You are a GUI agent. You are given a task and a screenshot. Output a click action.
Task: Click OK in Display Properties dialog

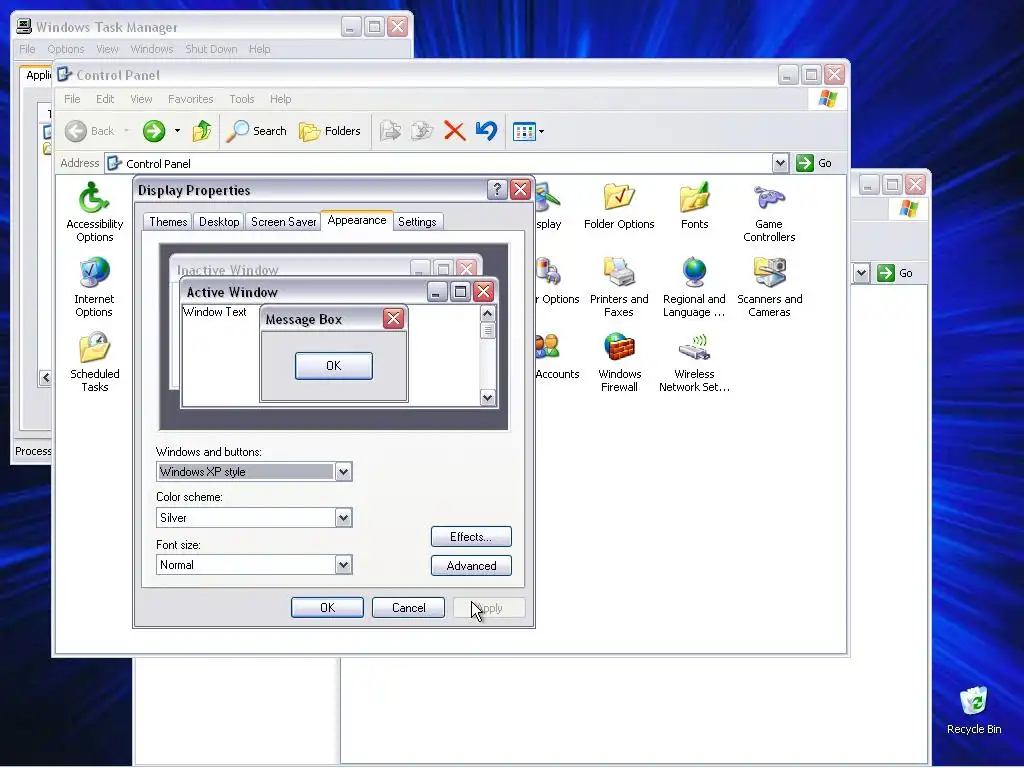(327, 608)
